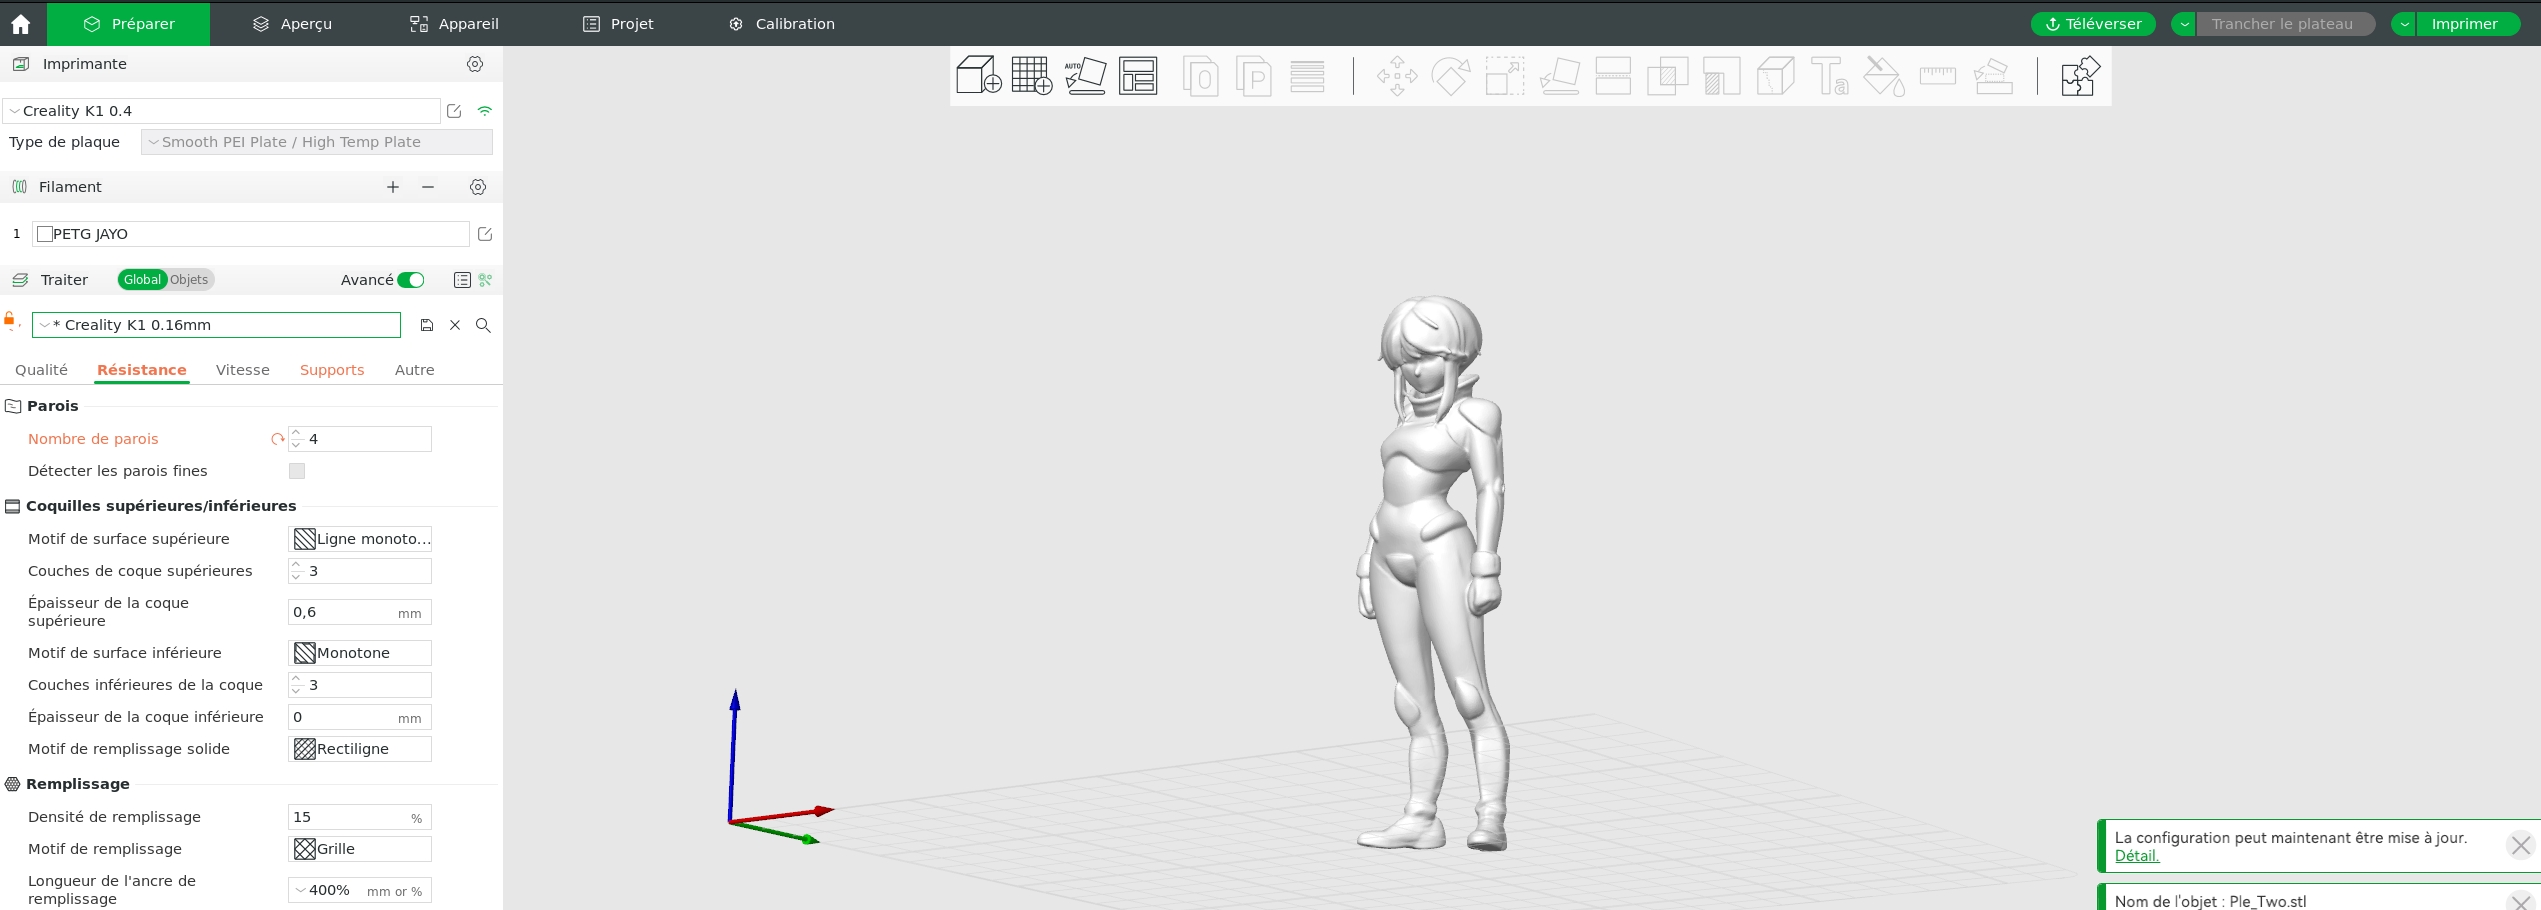Toggle the Avancé switch off
This screenshot has width=2541, height=910.
411,280
